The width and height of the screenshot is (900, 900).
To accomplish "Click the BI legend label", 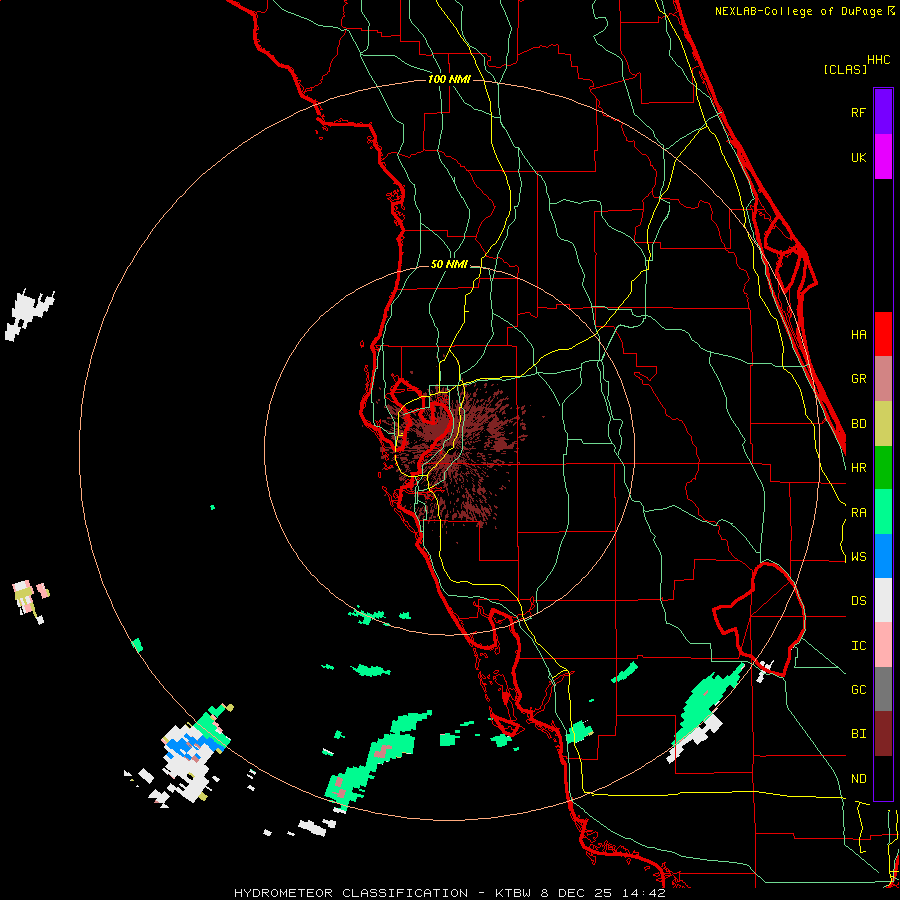I will coord(858,734).
